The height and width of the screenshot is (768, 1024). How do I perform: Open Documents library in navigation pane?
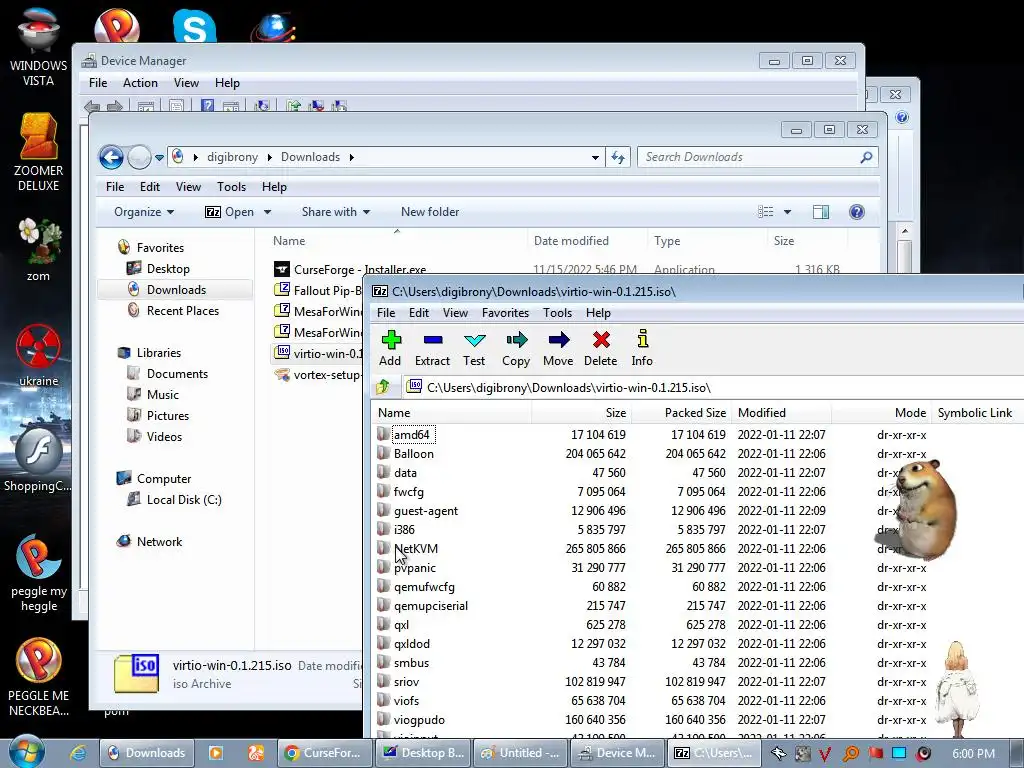coord(177,374)
